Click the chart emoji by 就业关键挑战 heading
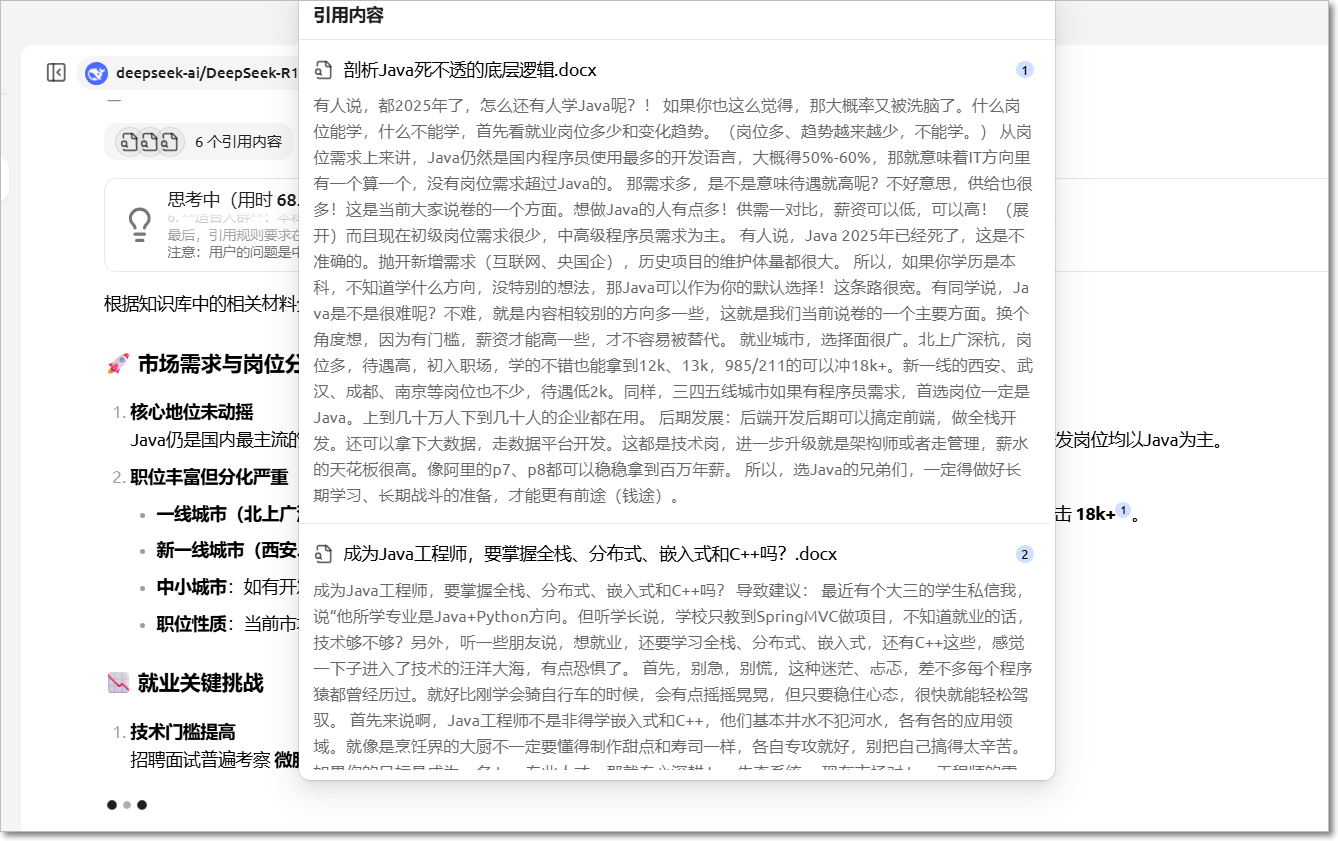Screen dimensions: 1338x841 coord(117,683)
